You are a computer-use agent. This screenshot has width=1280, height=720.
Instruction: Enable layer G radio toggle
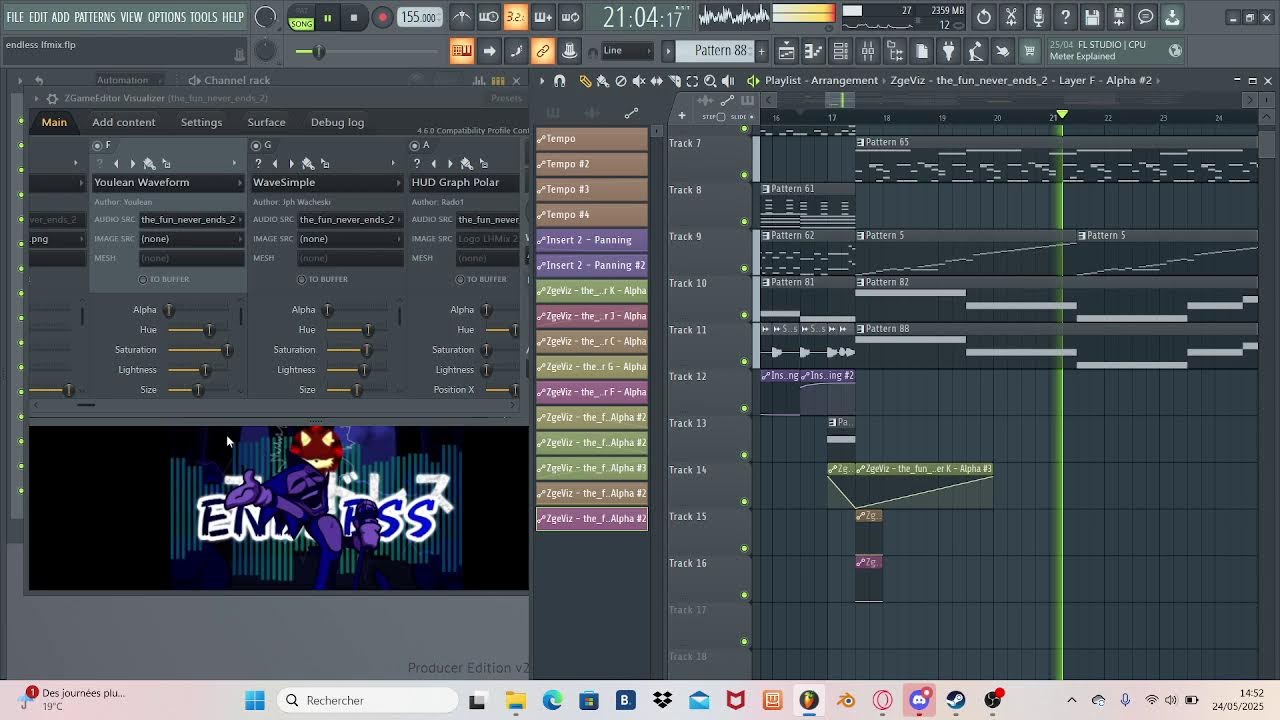click(x=256, y=145)
